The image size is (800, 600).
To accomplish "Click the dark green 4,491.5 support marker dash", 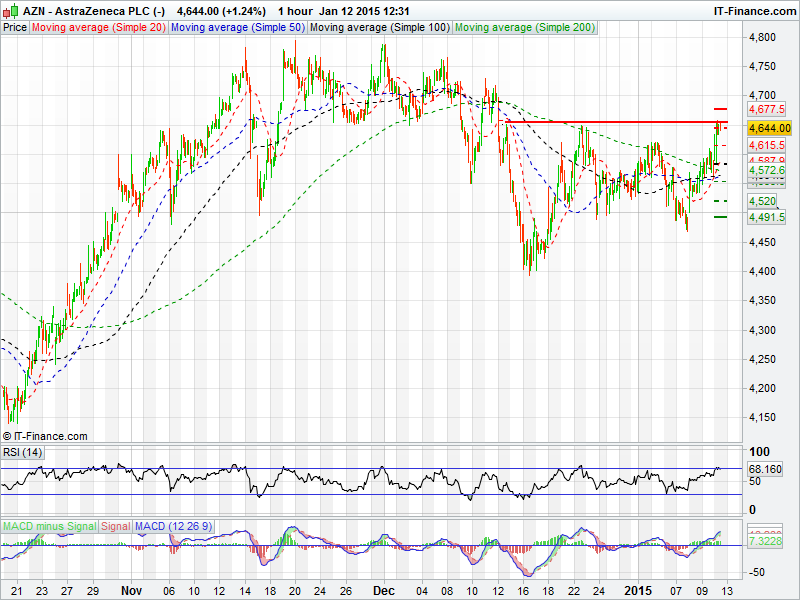I will point(720,217).
